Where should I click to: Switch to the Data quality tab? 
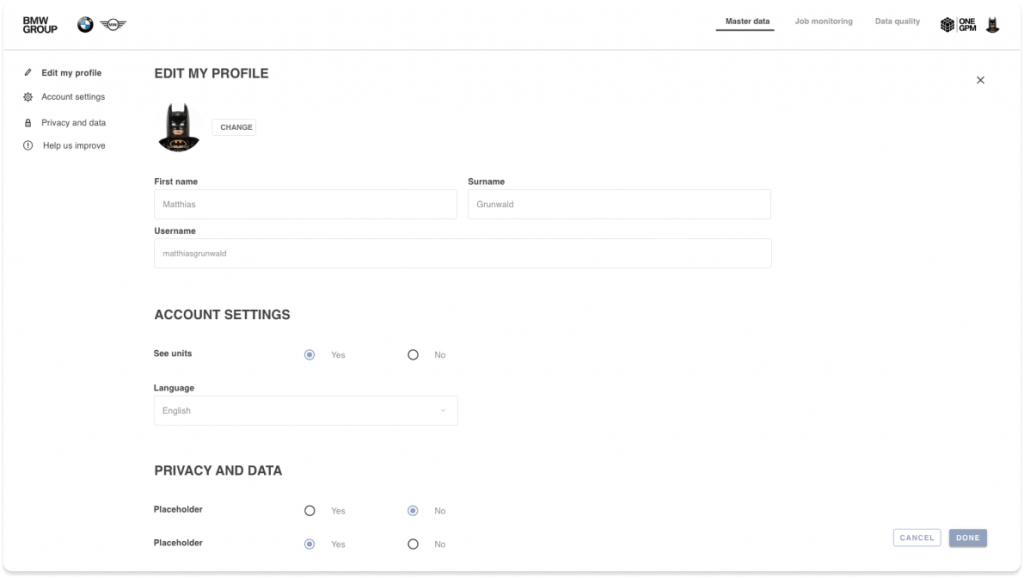click(897, 22)
